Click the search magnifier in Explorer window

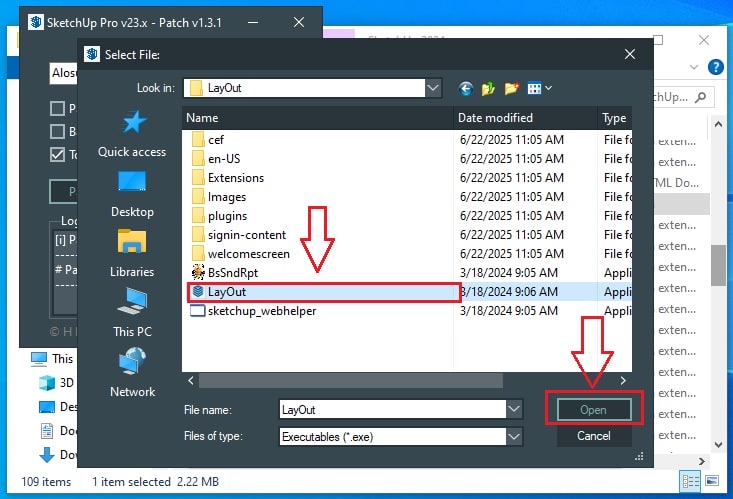(x=700, y=97)
